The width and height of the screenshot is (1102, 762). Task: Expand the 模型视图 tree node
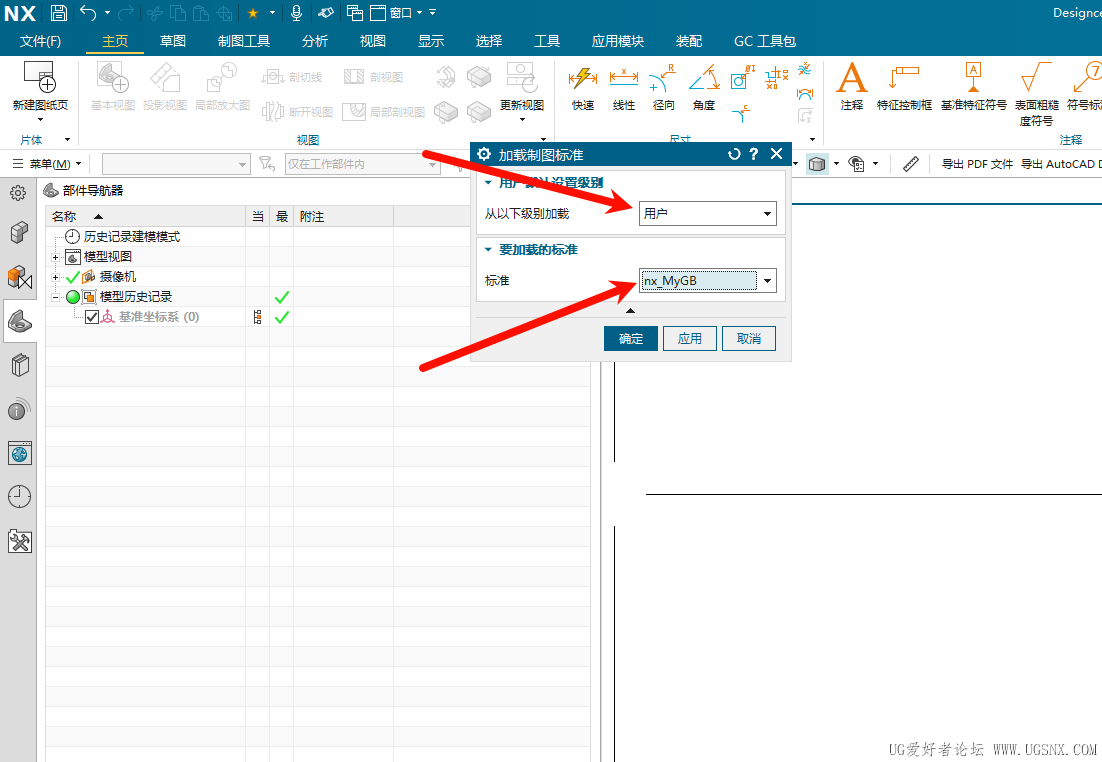pos(56,257)
